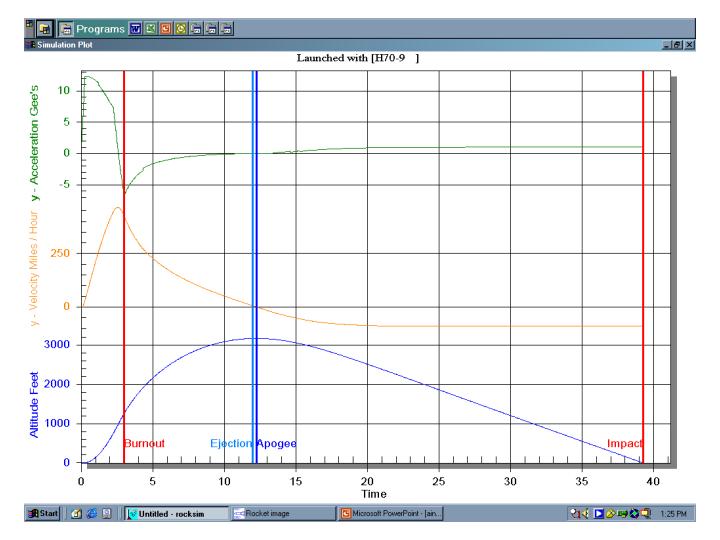Launch Internet Explorer from quick launch

[x=91, y=513]
